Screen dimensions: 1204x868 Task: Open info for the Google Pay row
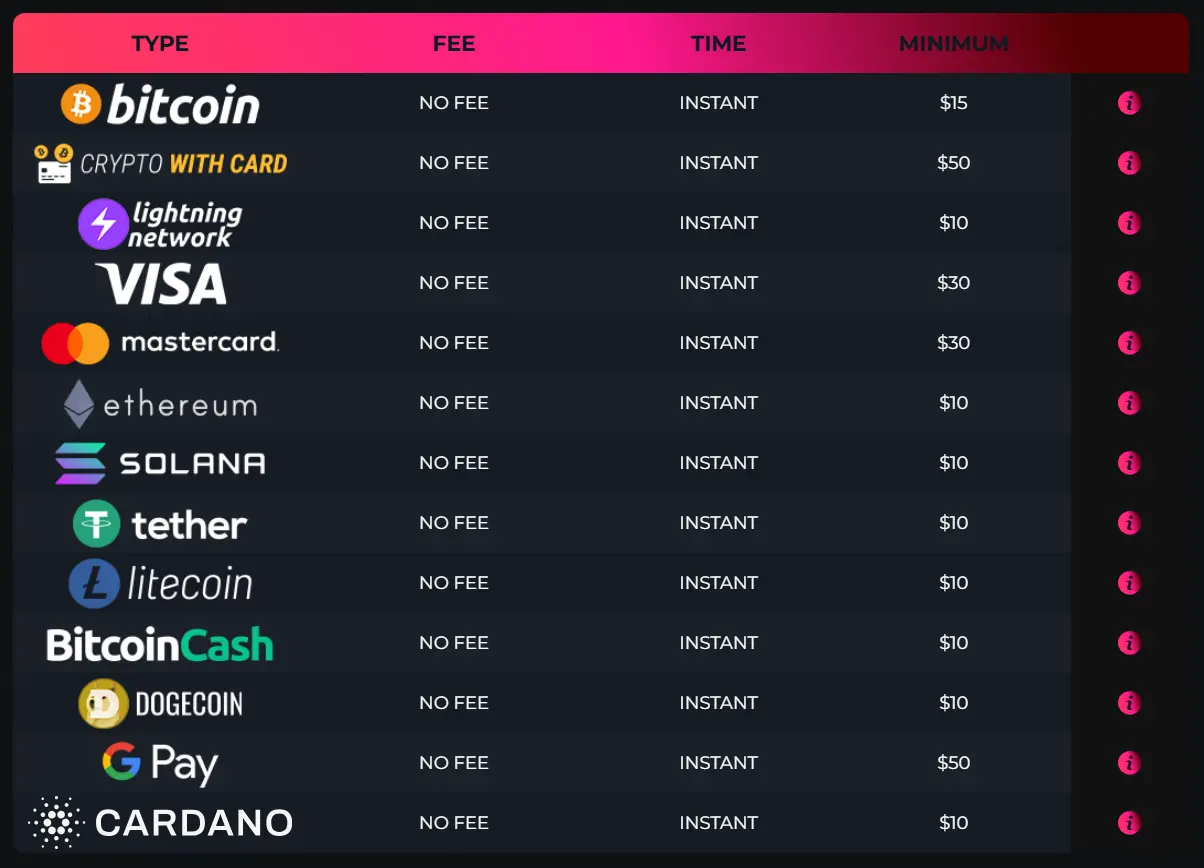coord(1129,763)
